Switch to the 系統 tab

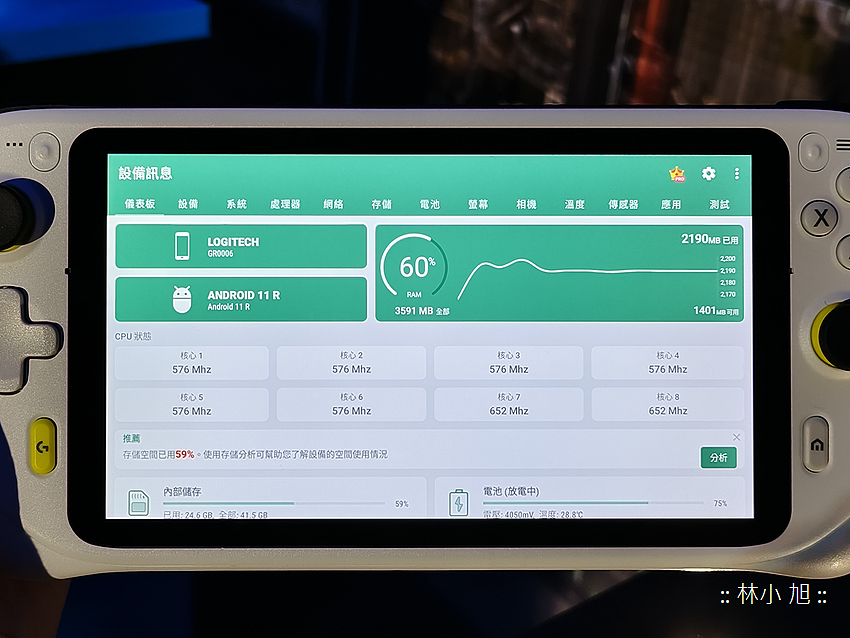tap(236, 204)
